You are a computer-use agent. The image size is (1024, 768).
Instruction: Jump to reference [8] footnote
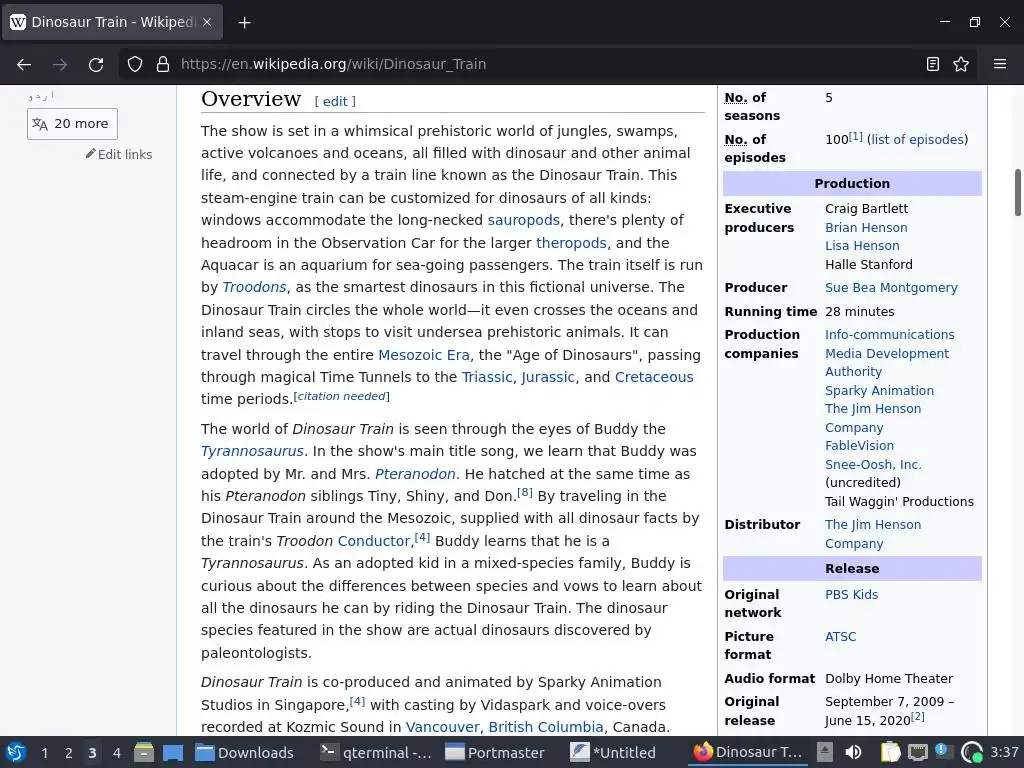(524, 492)
